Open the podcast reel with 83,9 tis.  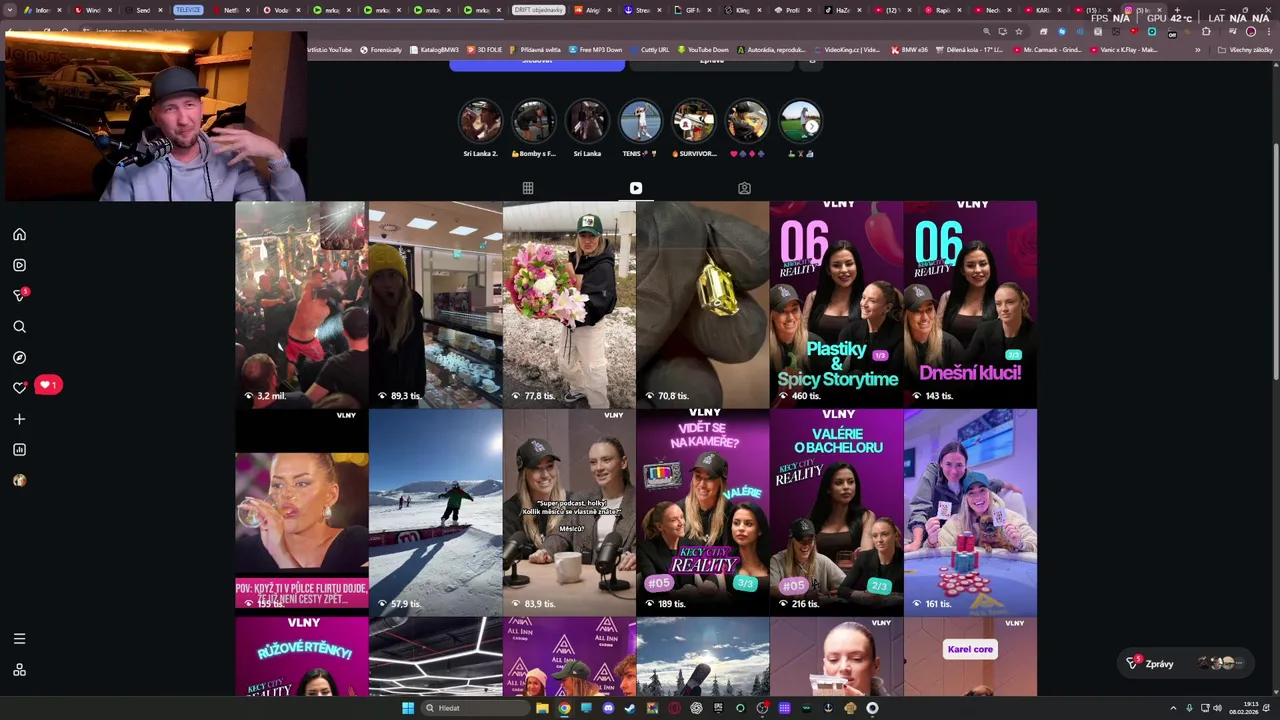tap(569, 512)
